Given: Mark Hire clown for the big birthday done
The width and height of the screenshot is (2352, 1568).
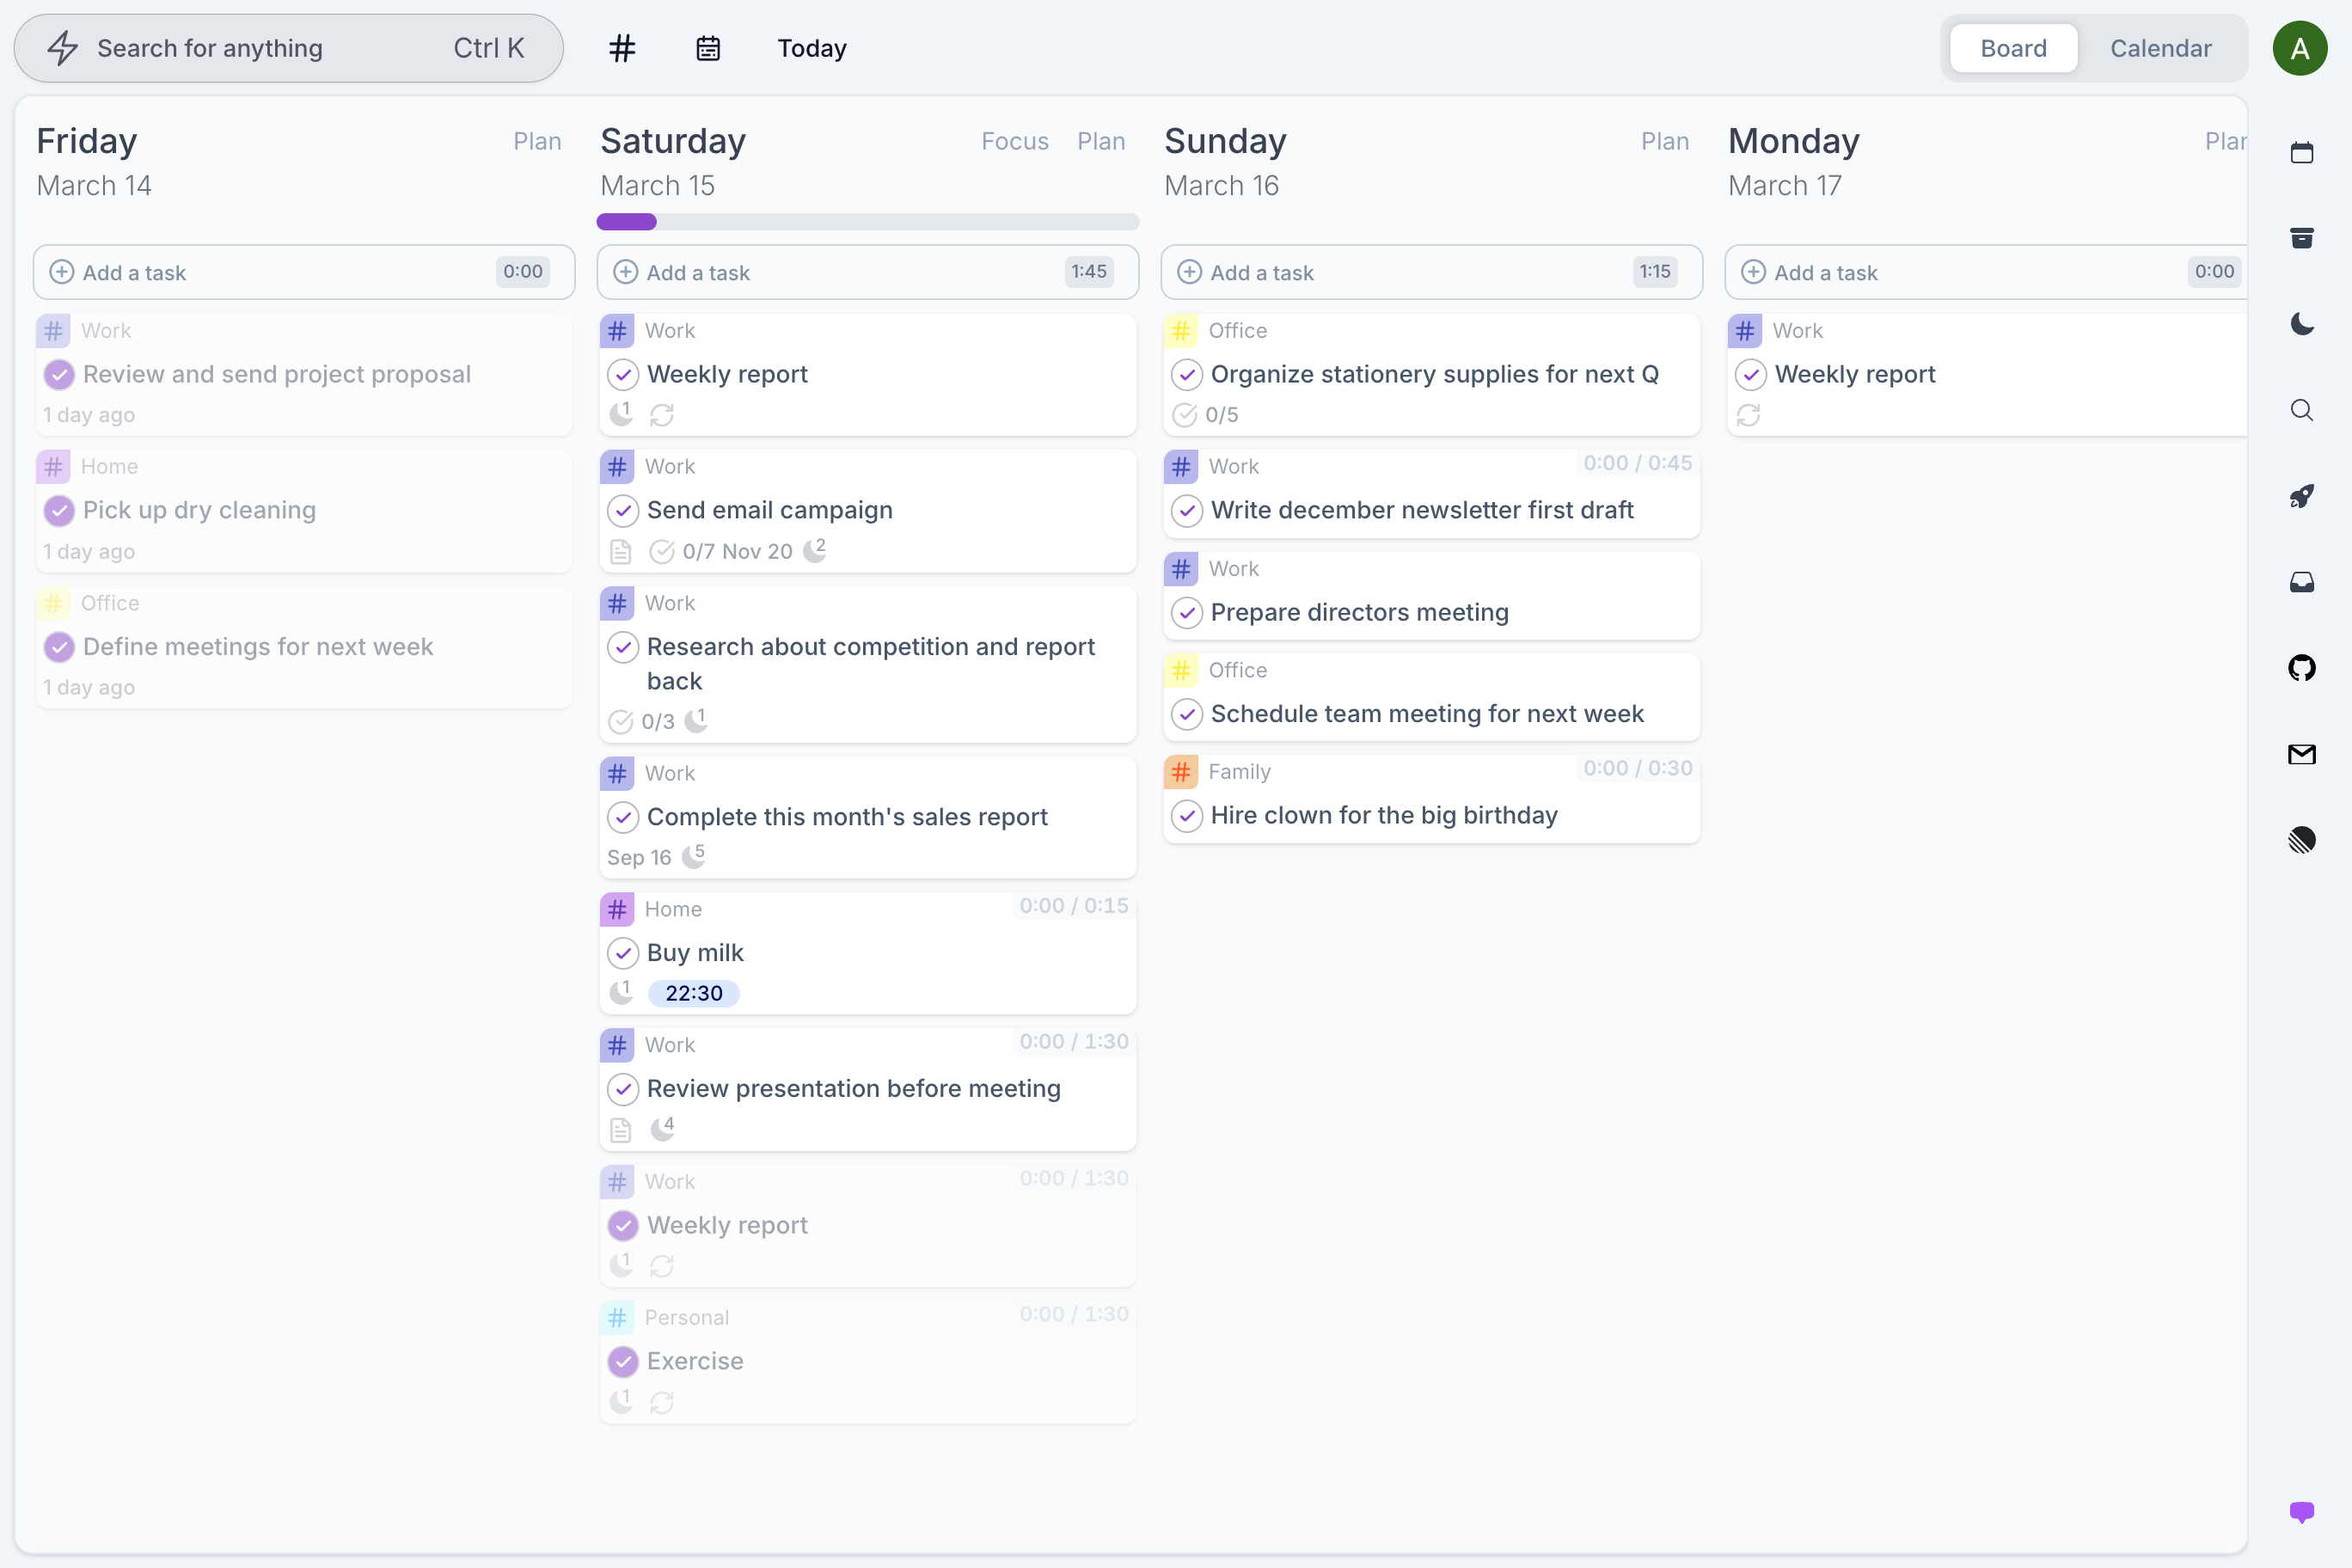Looking at the screenshot, I should [x=1187, y=816].
